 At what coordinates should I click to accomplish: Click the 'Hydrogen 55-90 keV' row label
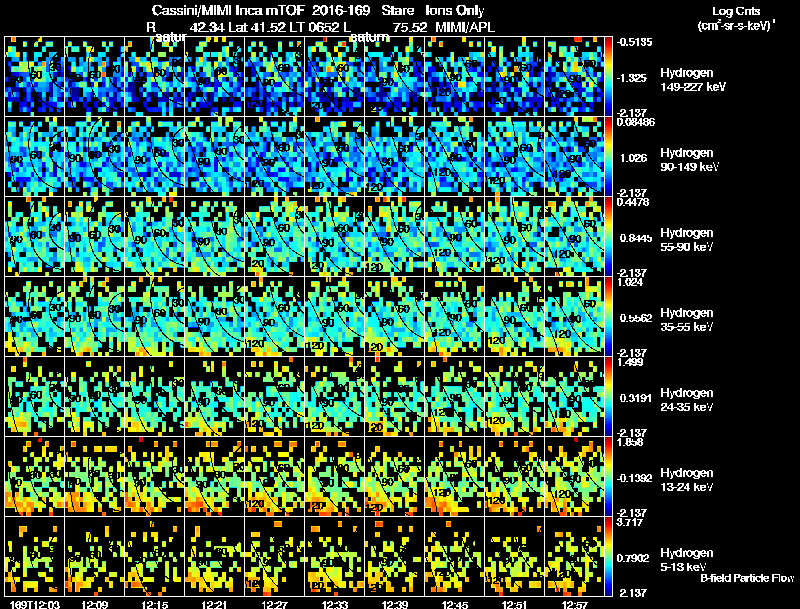click(x=687, y=240)
